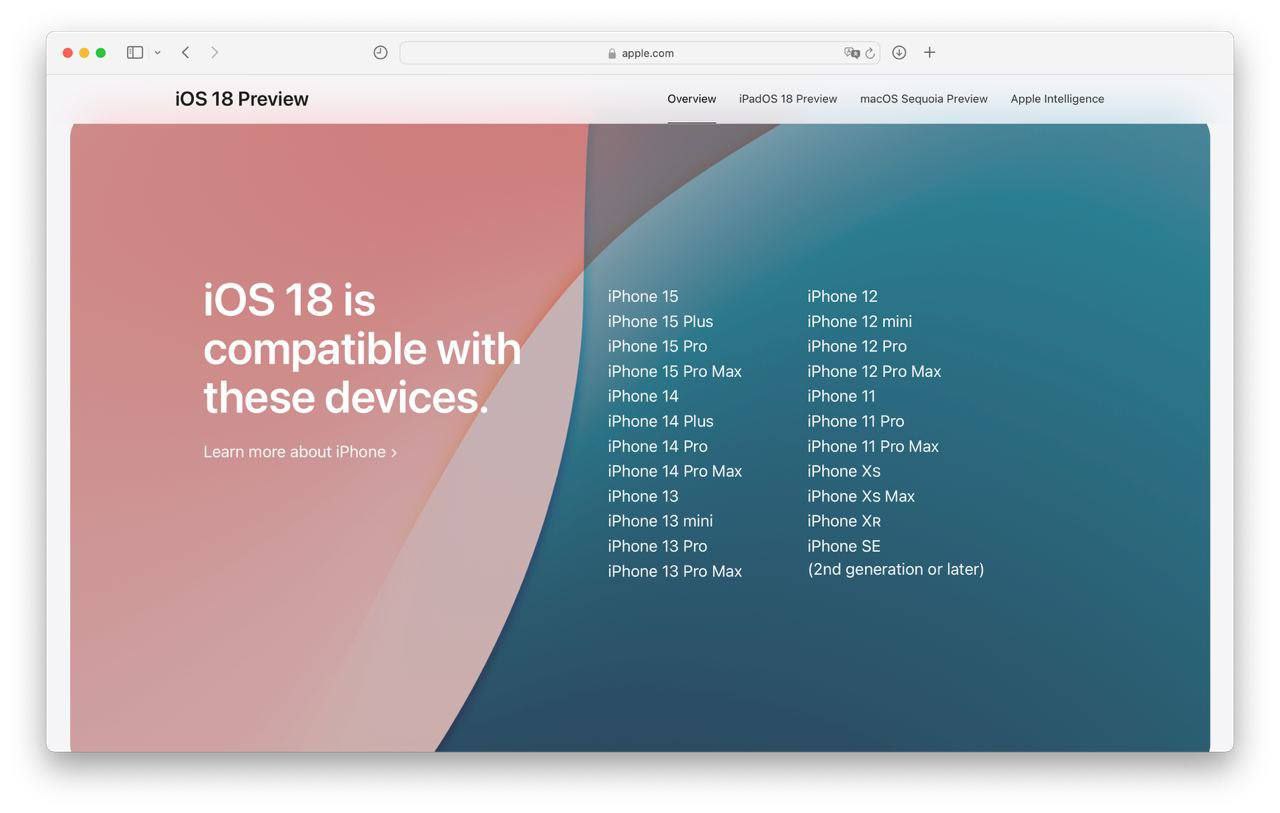Click the 2nd generation or later note
1280x813 pixels.
pyautogui.click(x=896, y=569)
